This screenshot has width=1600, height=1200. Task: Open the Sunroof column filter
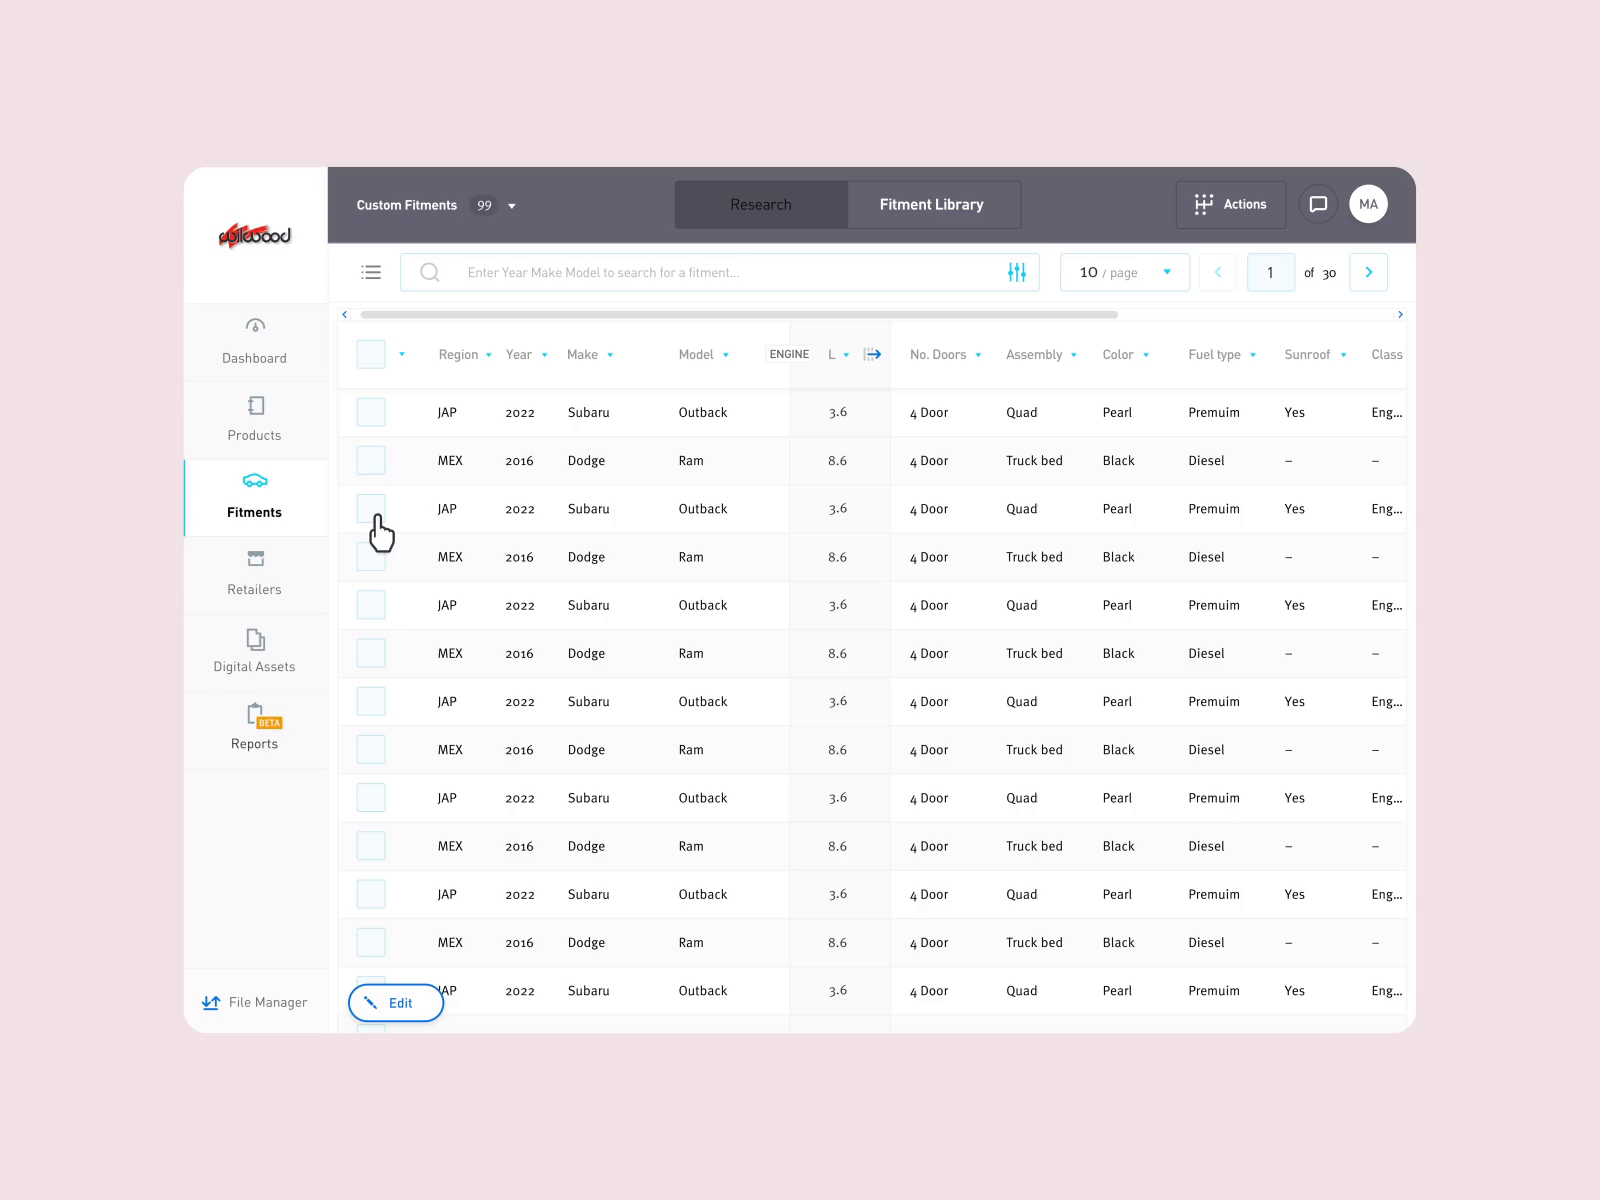(1343, 355)
